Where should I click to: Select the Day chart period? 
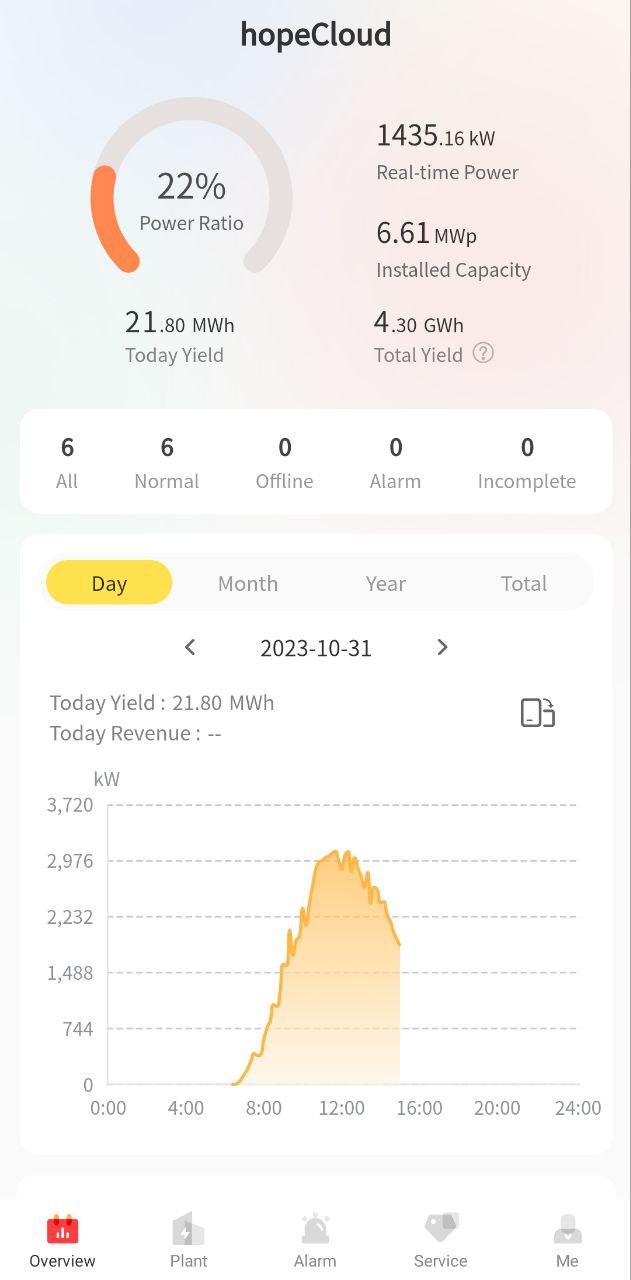(109, 583)
